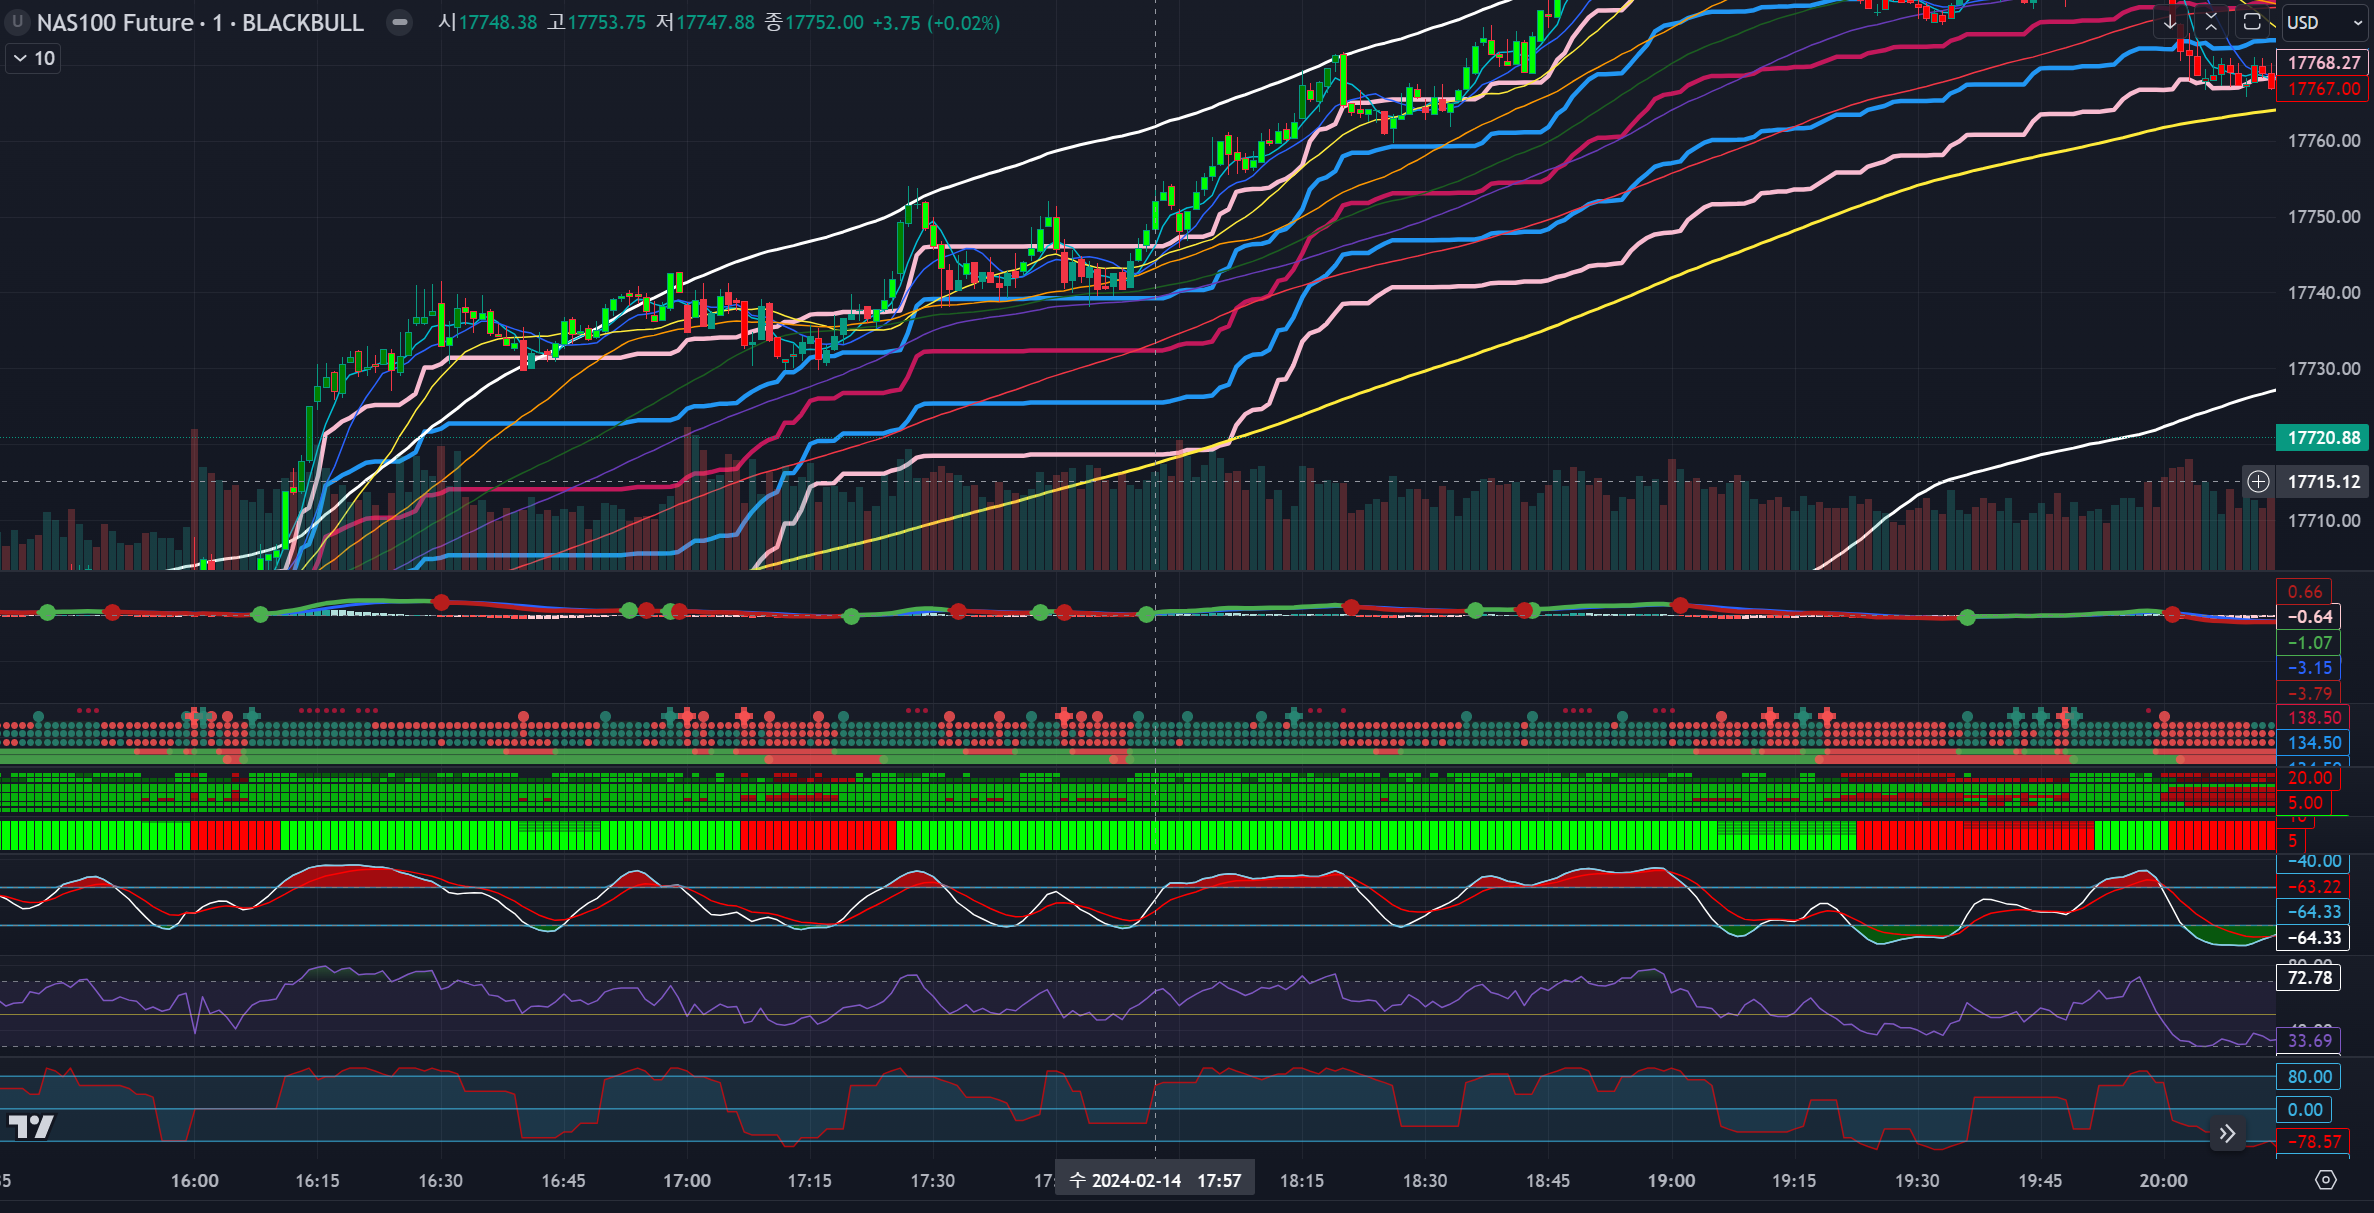Click the 16:00 time axis label
Image resolution: width=2374 pixels, height=1213 pixels.
(x=195, y=1180)
